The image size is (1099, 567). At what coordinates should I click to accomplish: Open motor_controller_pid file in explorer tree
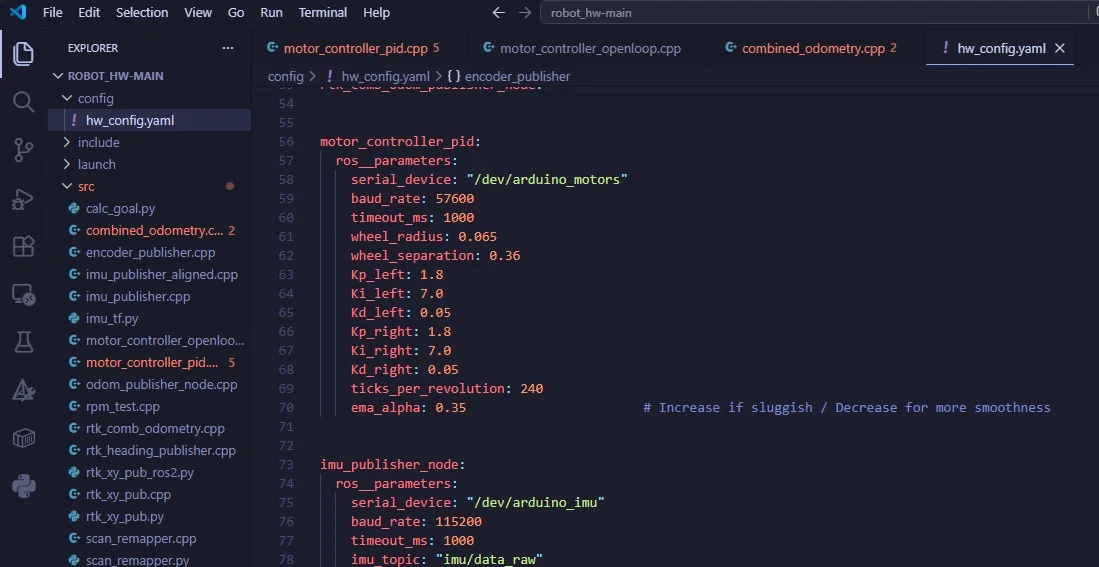149,363
